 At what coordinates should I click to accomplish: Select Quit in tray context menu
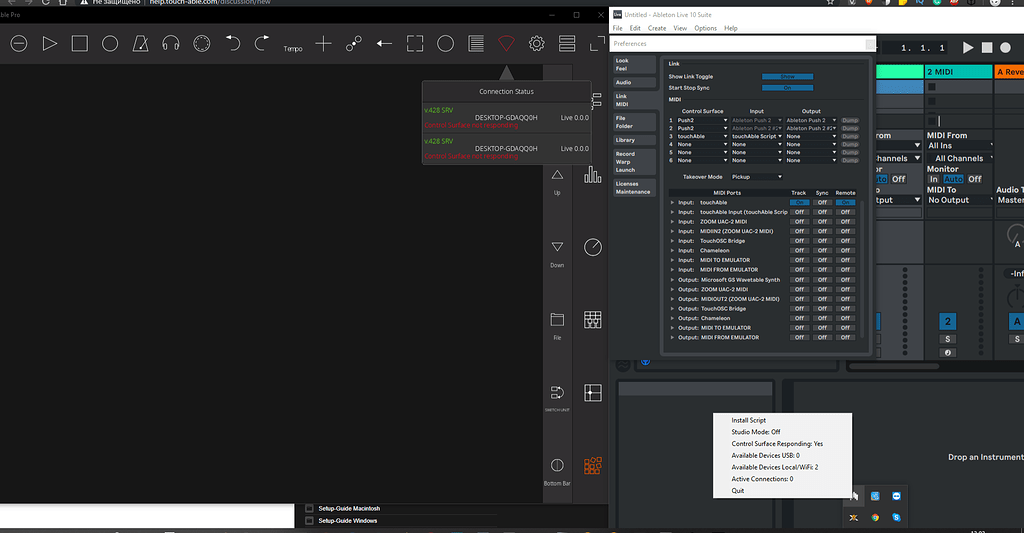738,491
